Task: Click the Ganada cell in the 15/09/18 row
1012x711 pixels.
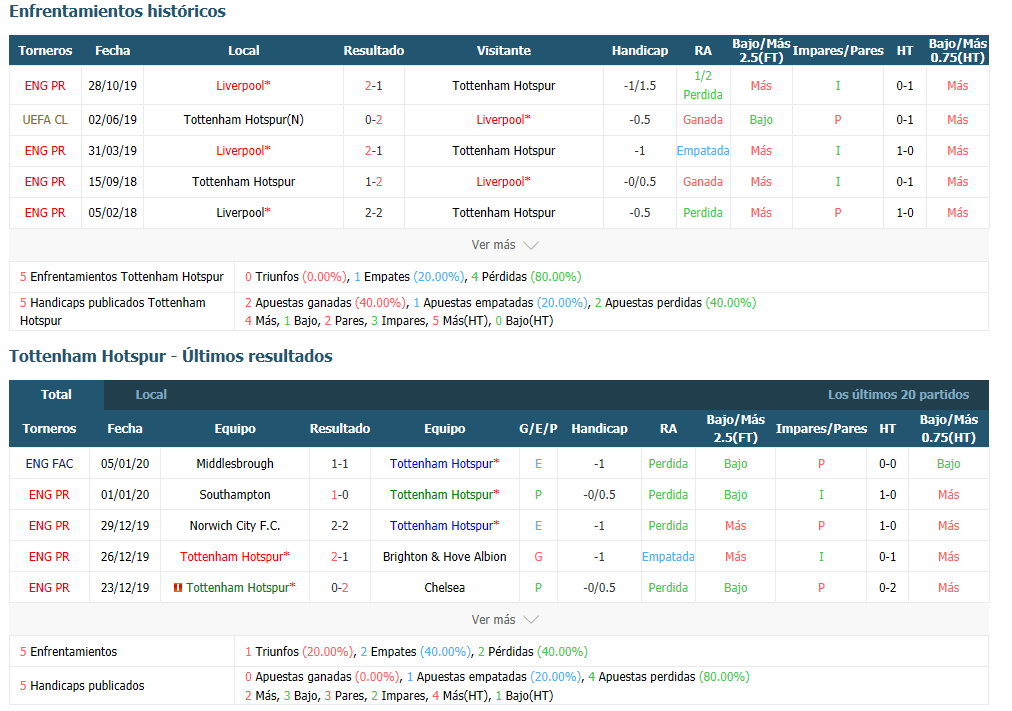Action: tap(703, 182)
